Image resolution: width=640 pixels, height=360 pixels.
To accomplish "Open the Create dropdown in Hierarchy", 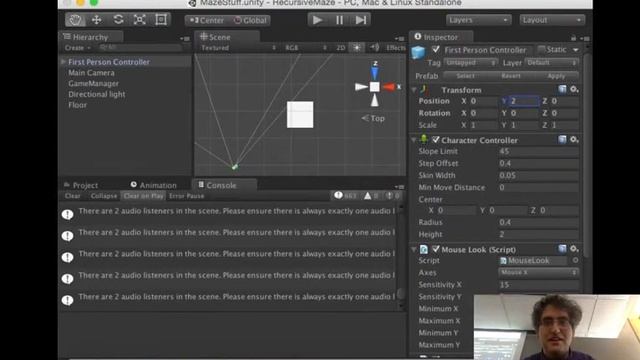I will point(77,48).
